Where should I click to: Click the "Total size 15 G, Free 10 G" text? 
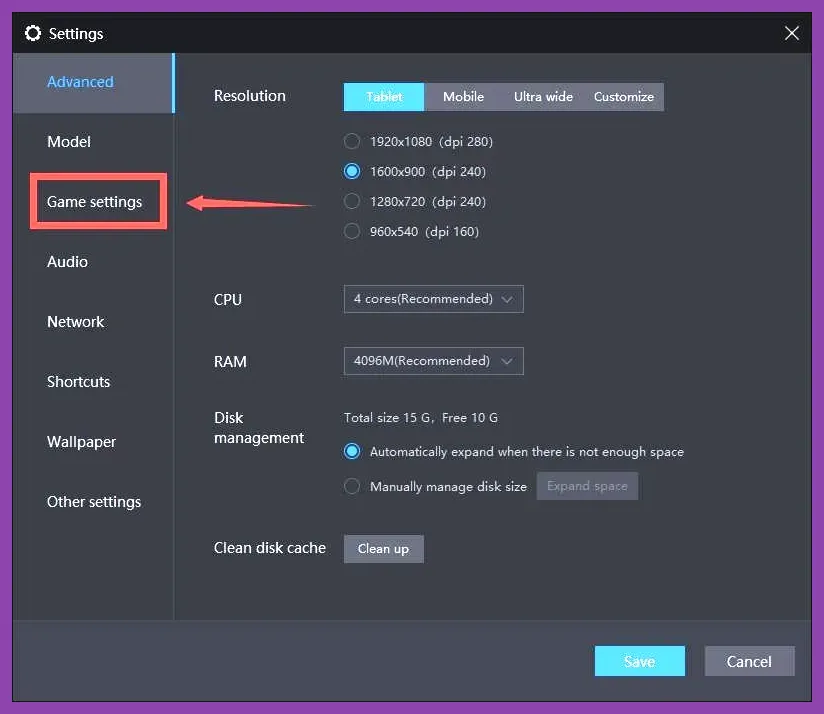420,418
